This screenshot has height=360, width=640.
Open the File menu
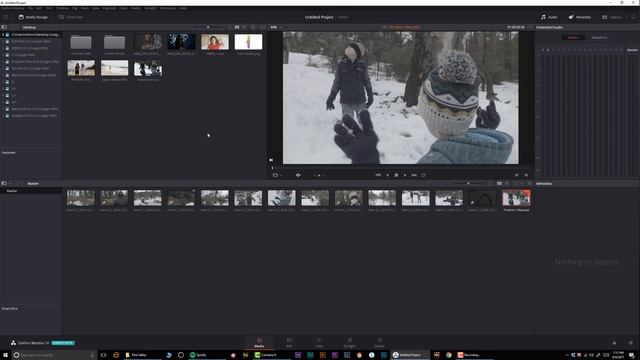(x=31, y=8)
